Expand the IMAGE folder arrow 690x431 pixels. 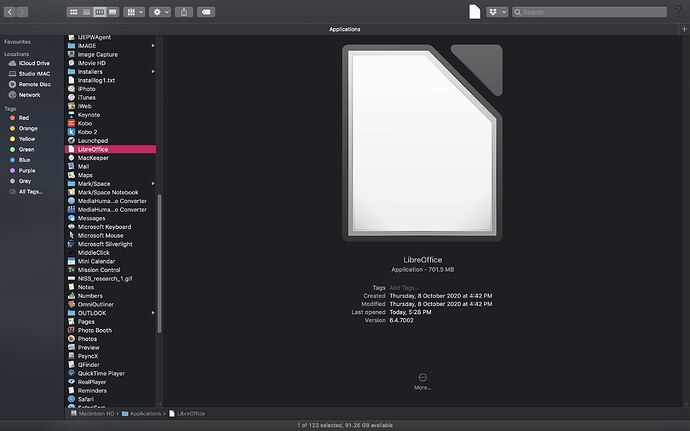[153, 46]
